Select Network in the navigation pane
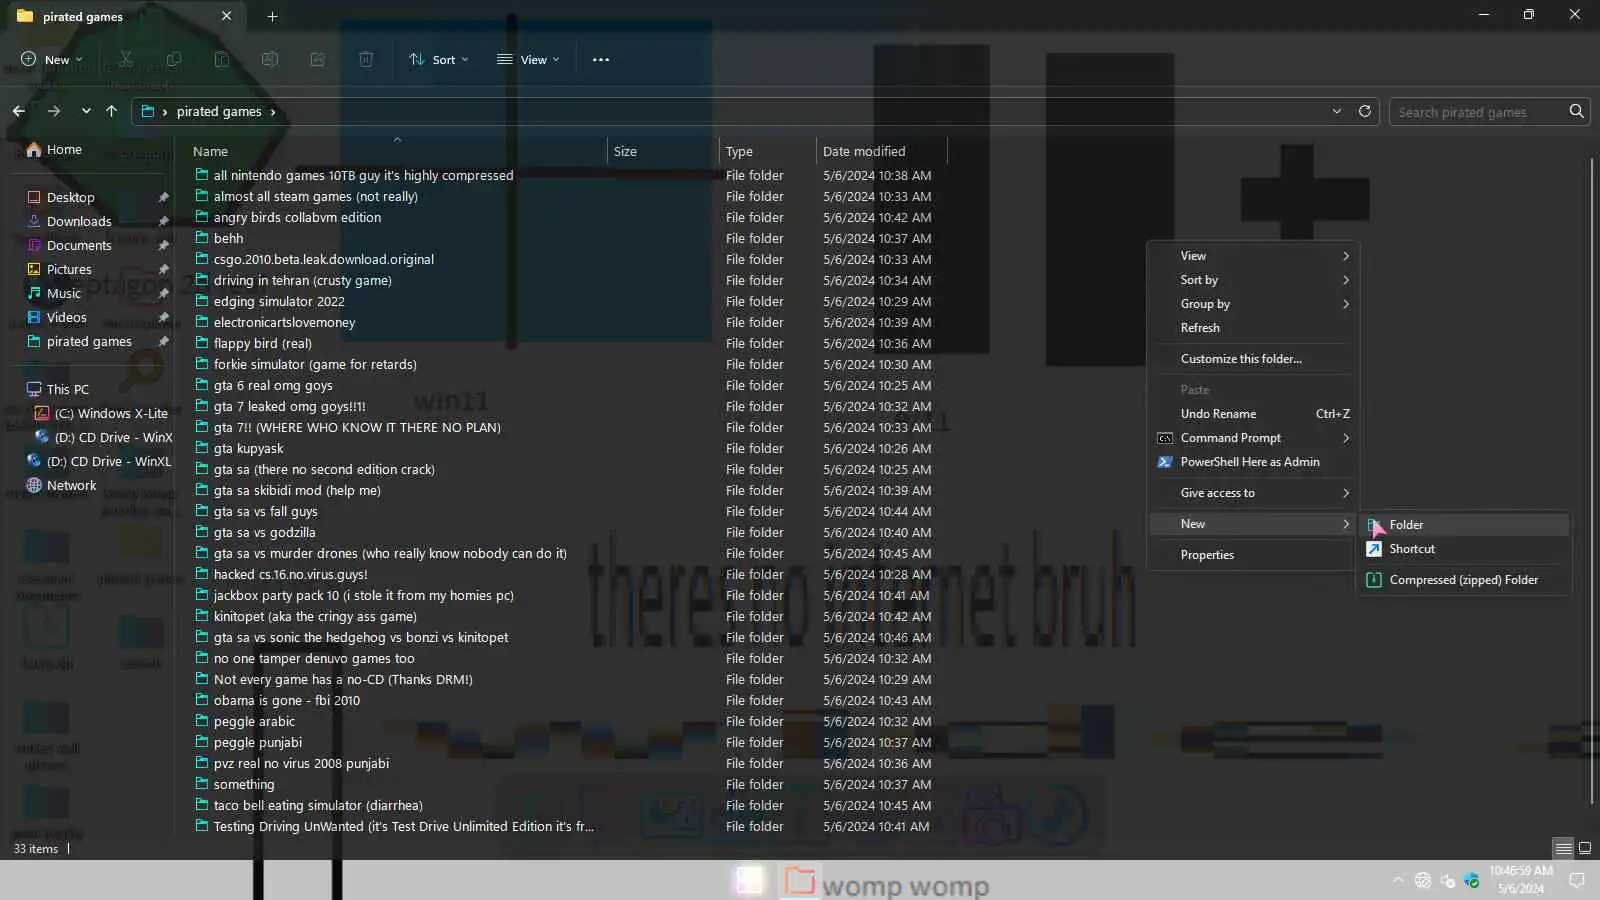 click(x=72, y=485)
